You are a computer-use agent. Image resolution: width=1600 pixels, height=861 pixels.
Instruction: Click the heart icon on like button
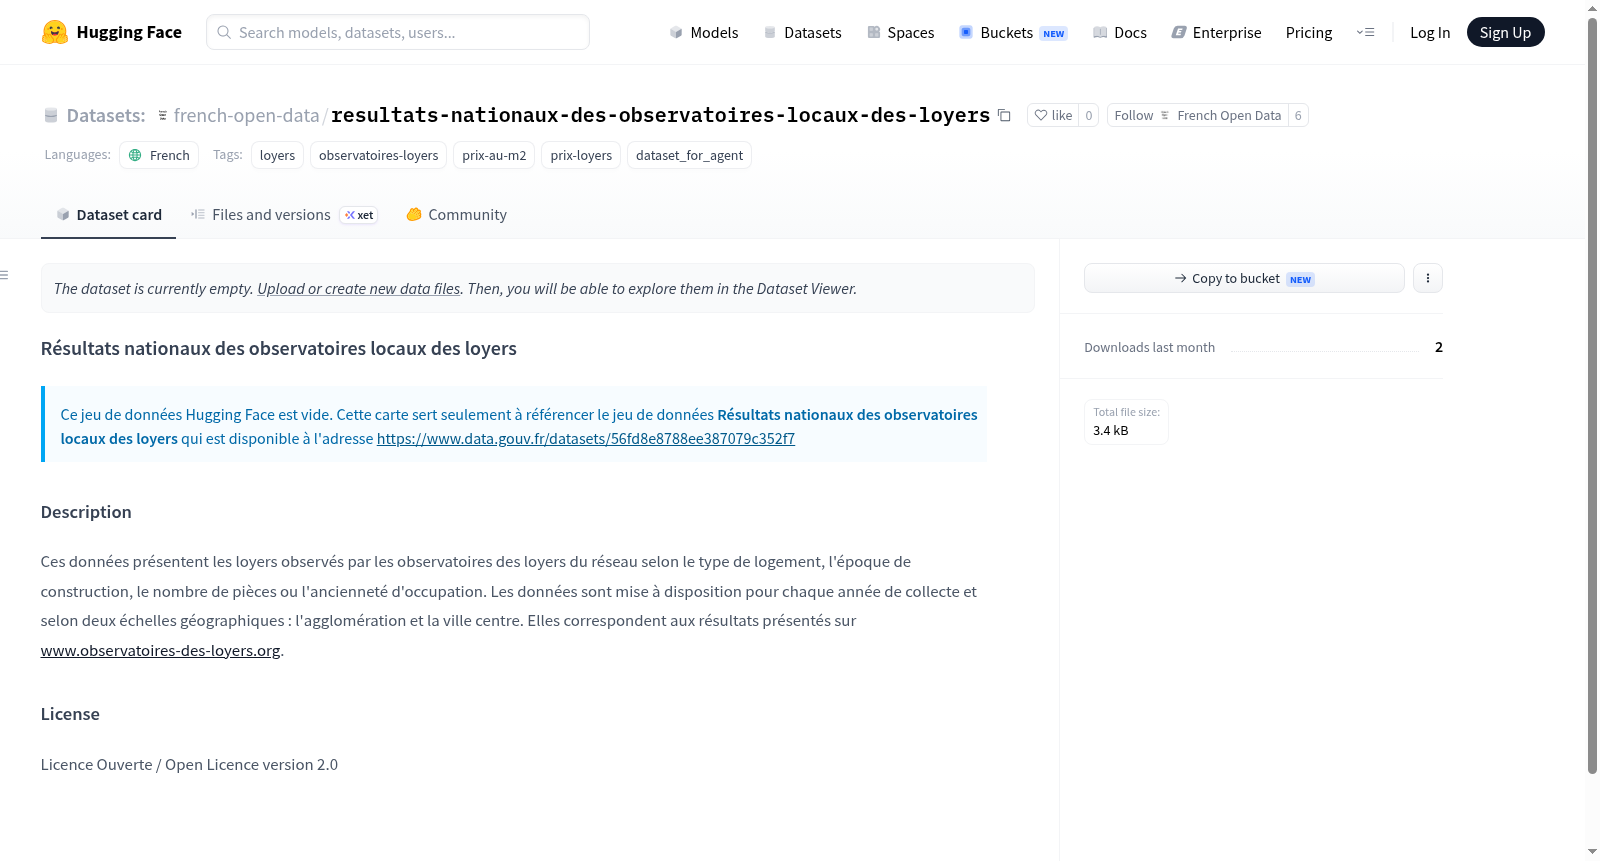pyautogui.click(x=1041, y=115)
